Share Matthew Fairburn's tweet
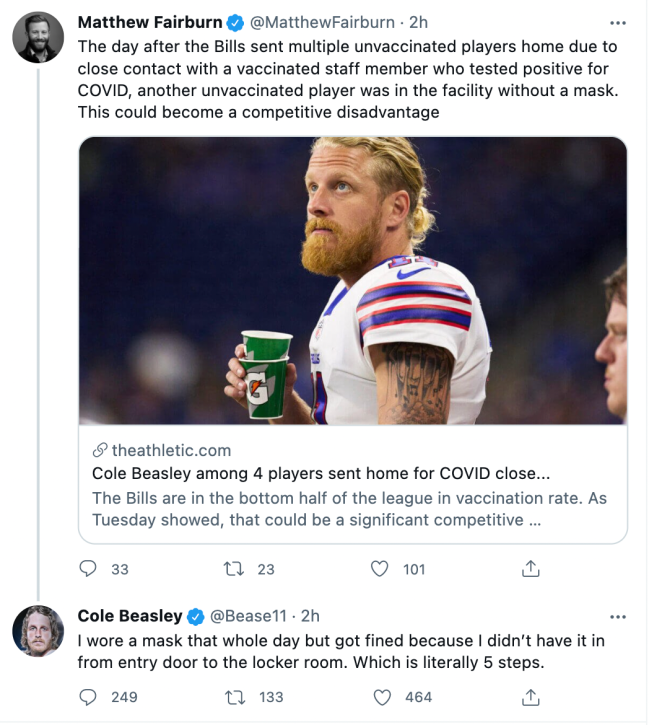 click(531, 569)
